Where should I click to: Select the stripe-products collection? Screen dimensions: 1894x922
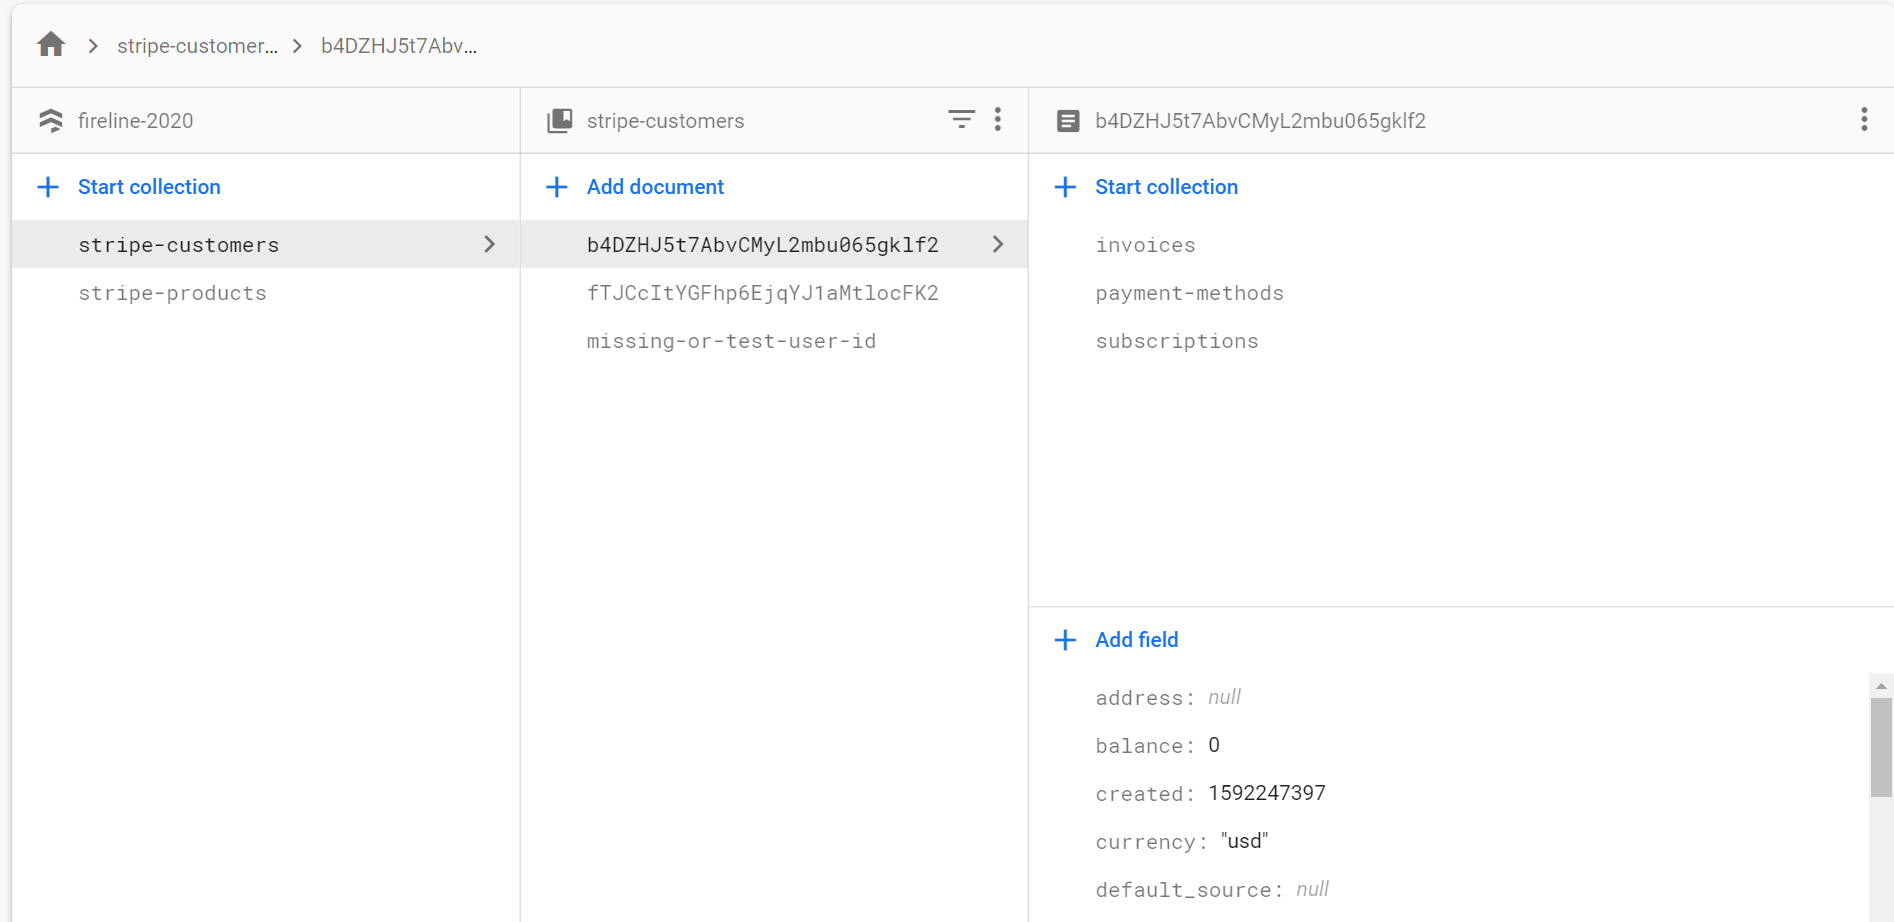pos(173,293)
